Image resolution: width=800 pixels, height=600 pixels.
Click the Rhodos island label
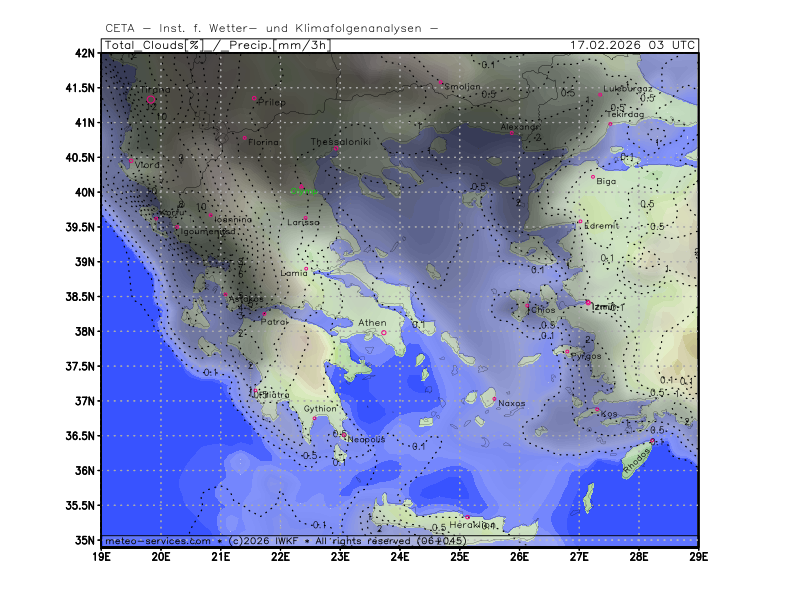(636, 461)
